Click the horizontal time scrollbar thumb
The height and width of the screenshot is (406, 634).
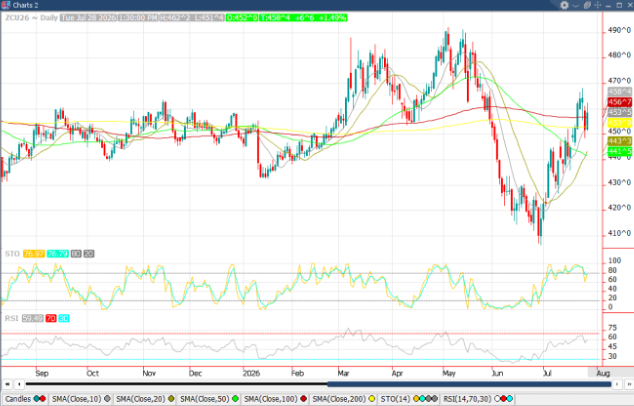coord(469,384)
